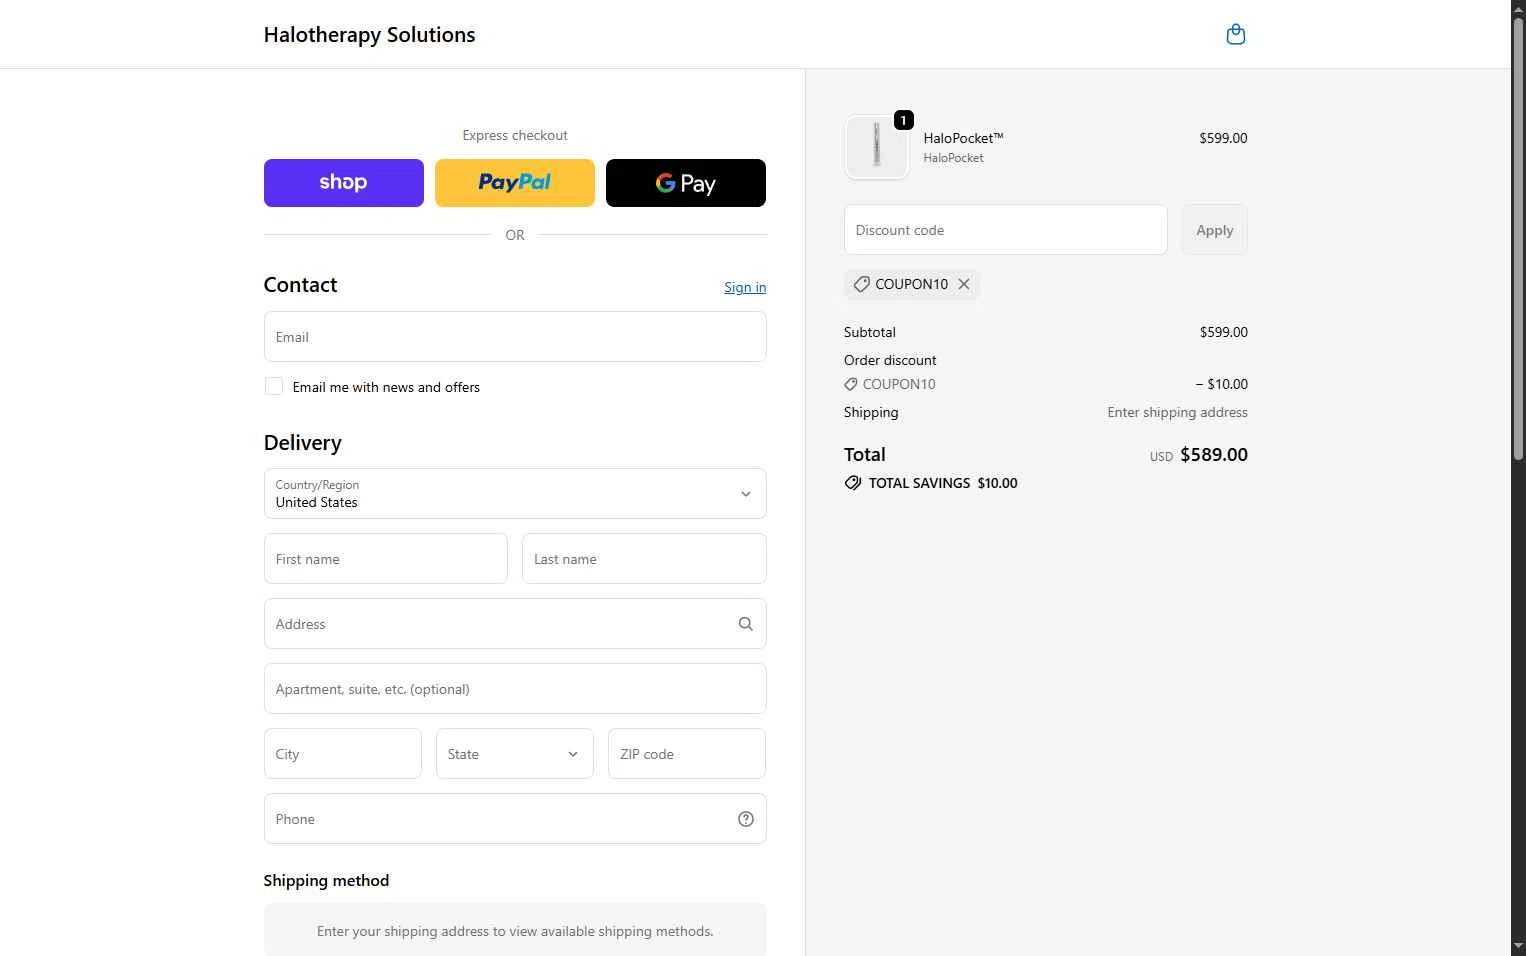Focus the Discount code field
Viewport: 1526px width, 956px height.
(1006, 230)
